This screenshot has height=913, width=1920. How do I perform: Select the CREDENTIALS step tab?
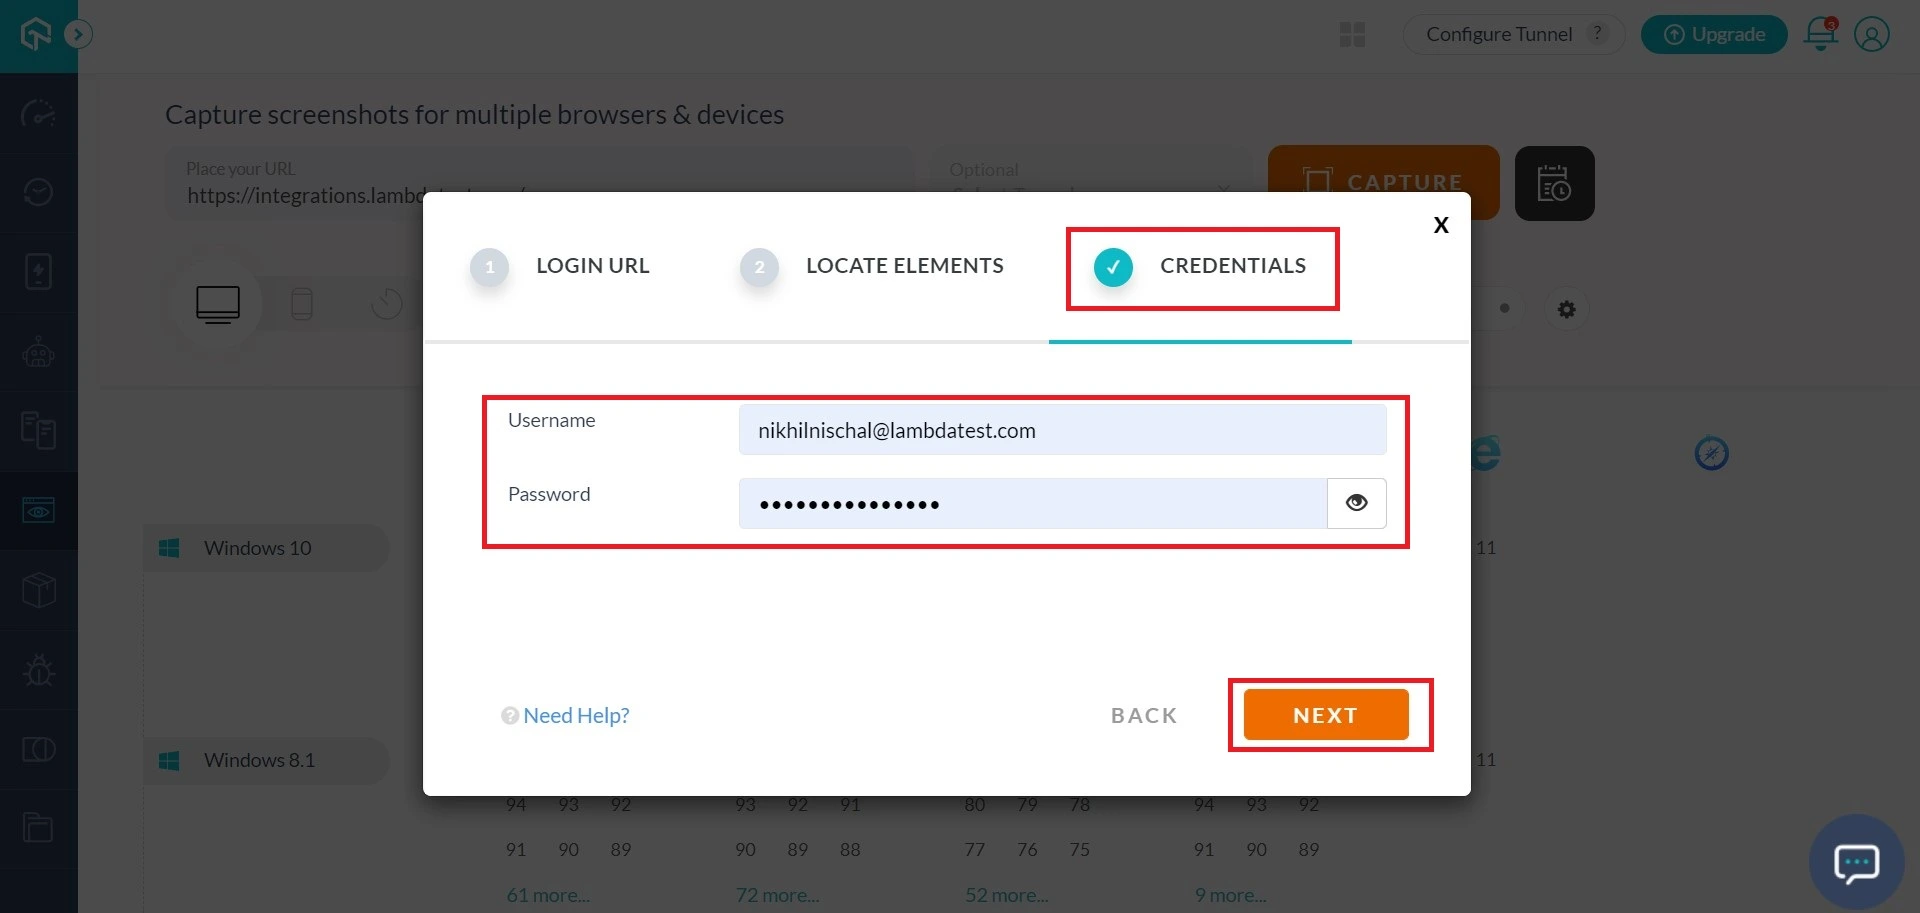pyautogui.click(x=1231, y=266)
